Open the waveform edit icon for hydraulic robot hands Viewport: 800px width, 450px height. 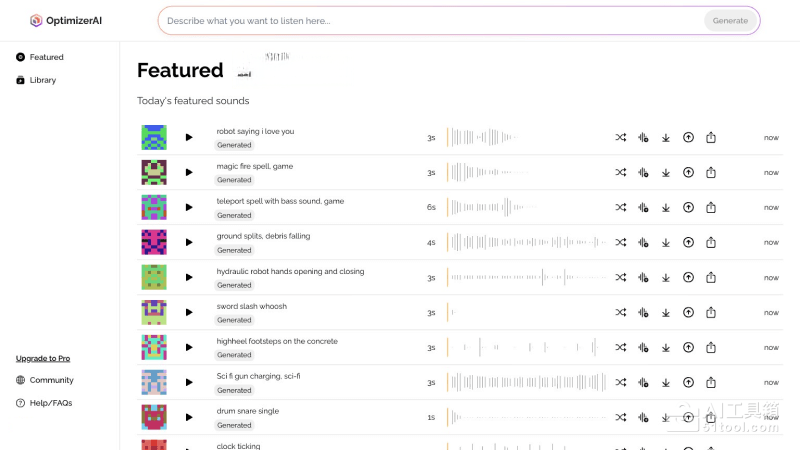pos(643,278)
